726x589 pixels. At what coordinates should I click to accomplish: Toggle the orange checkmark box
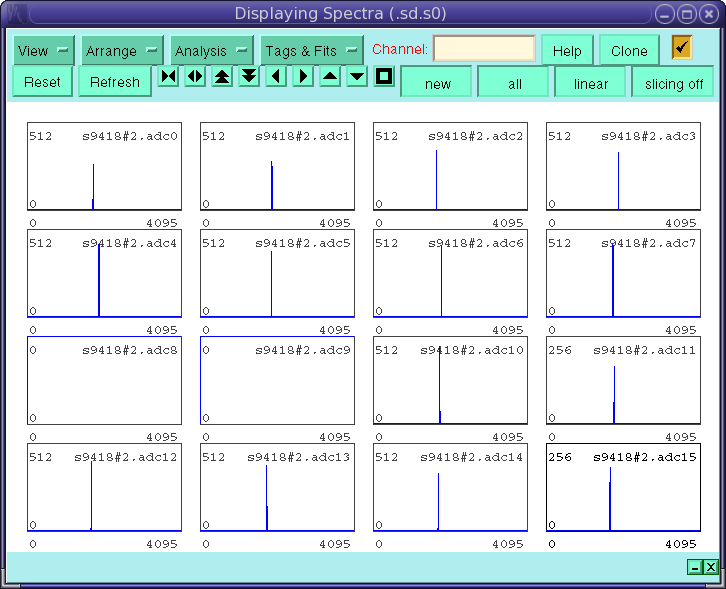[682, 48]
